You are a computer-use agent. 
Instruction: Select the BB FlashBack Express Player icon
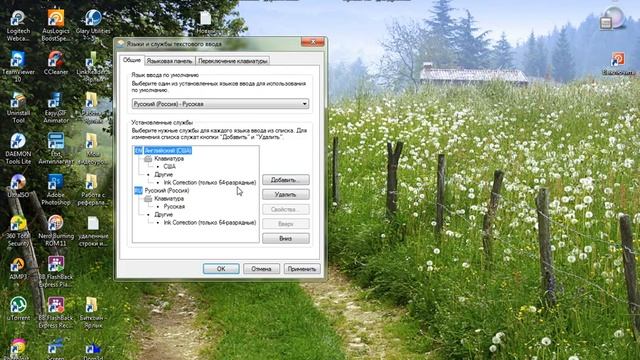(56, 272)
